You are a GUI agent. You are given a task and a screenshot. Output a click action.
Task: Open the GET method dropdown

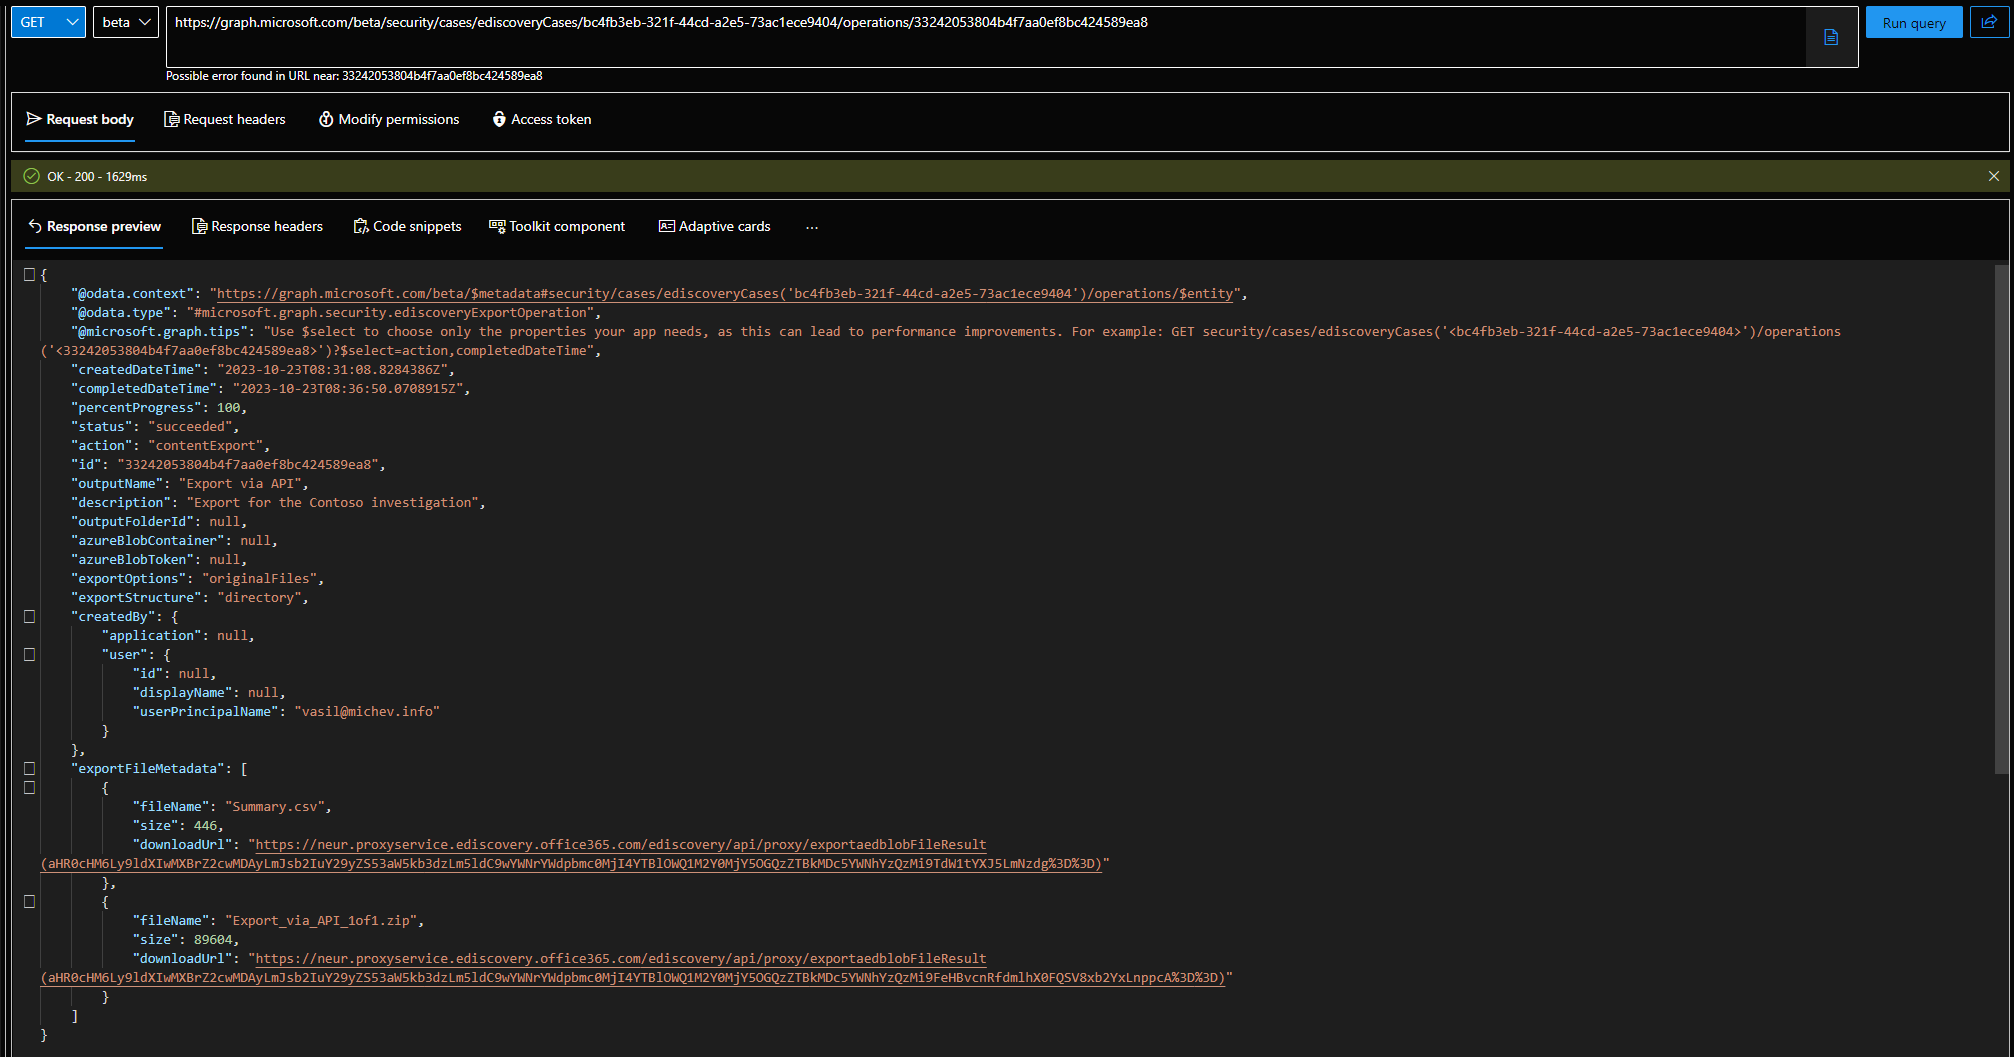point(48,22)
